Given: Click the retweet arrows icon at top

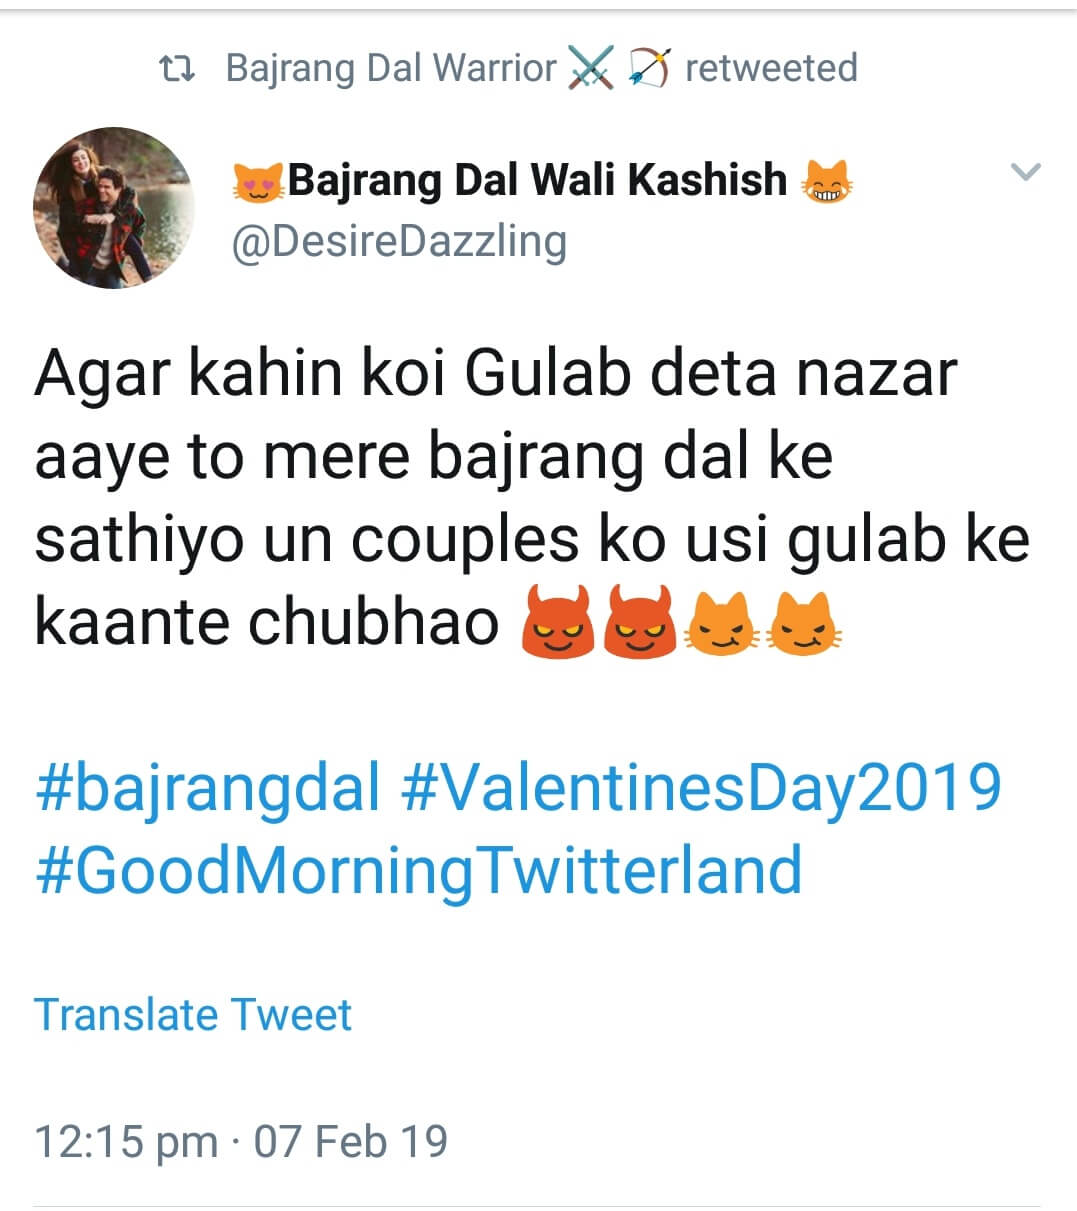Looking at the screenshot, I should click(178, 67).
